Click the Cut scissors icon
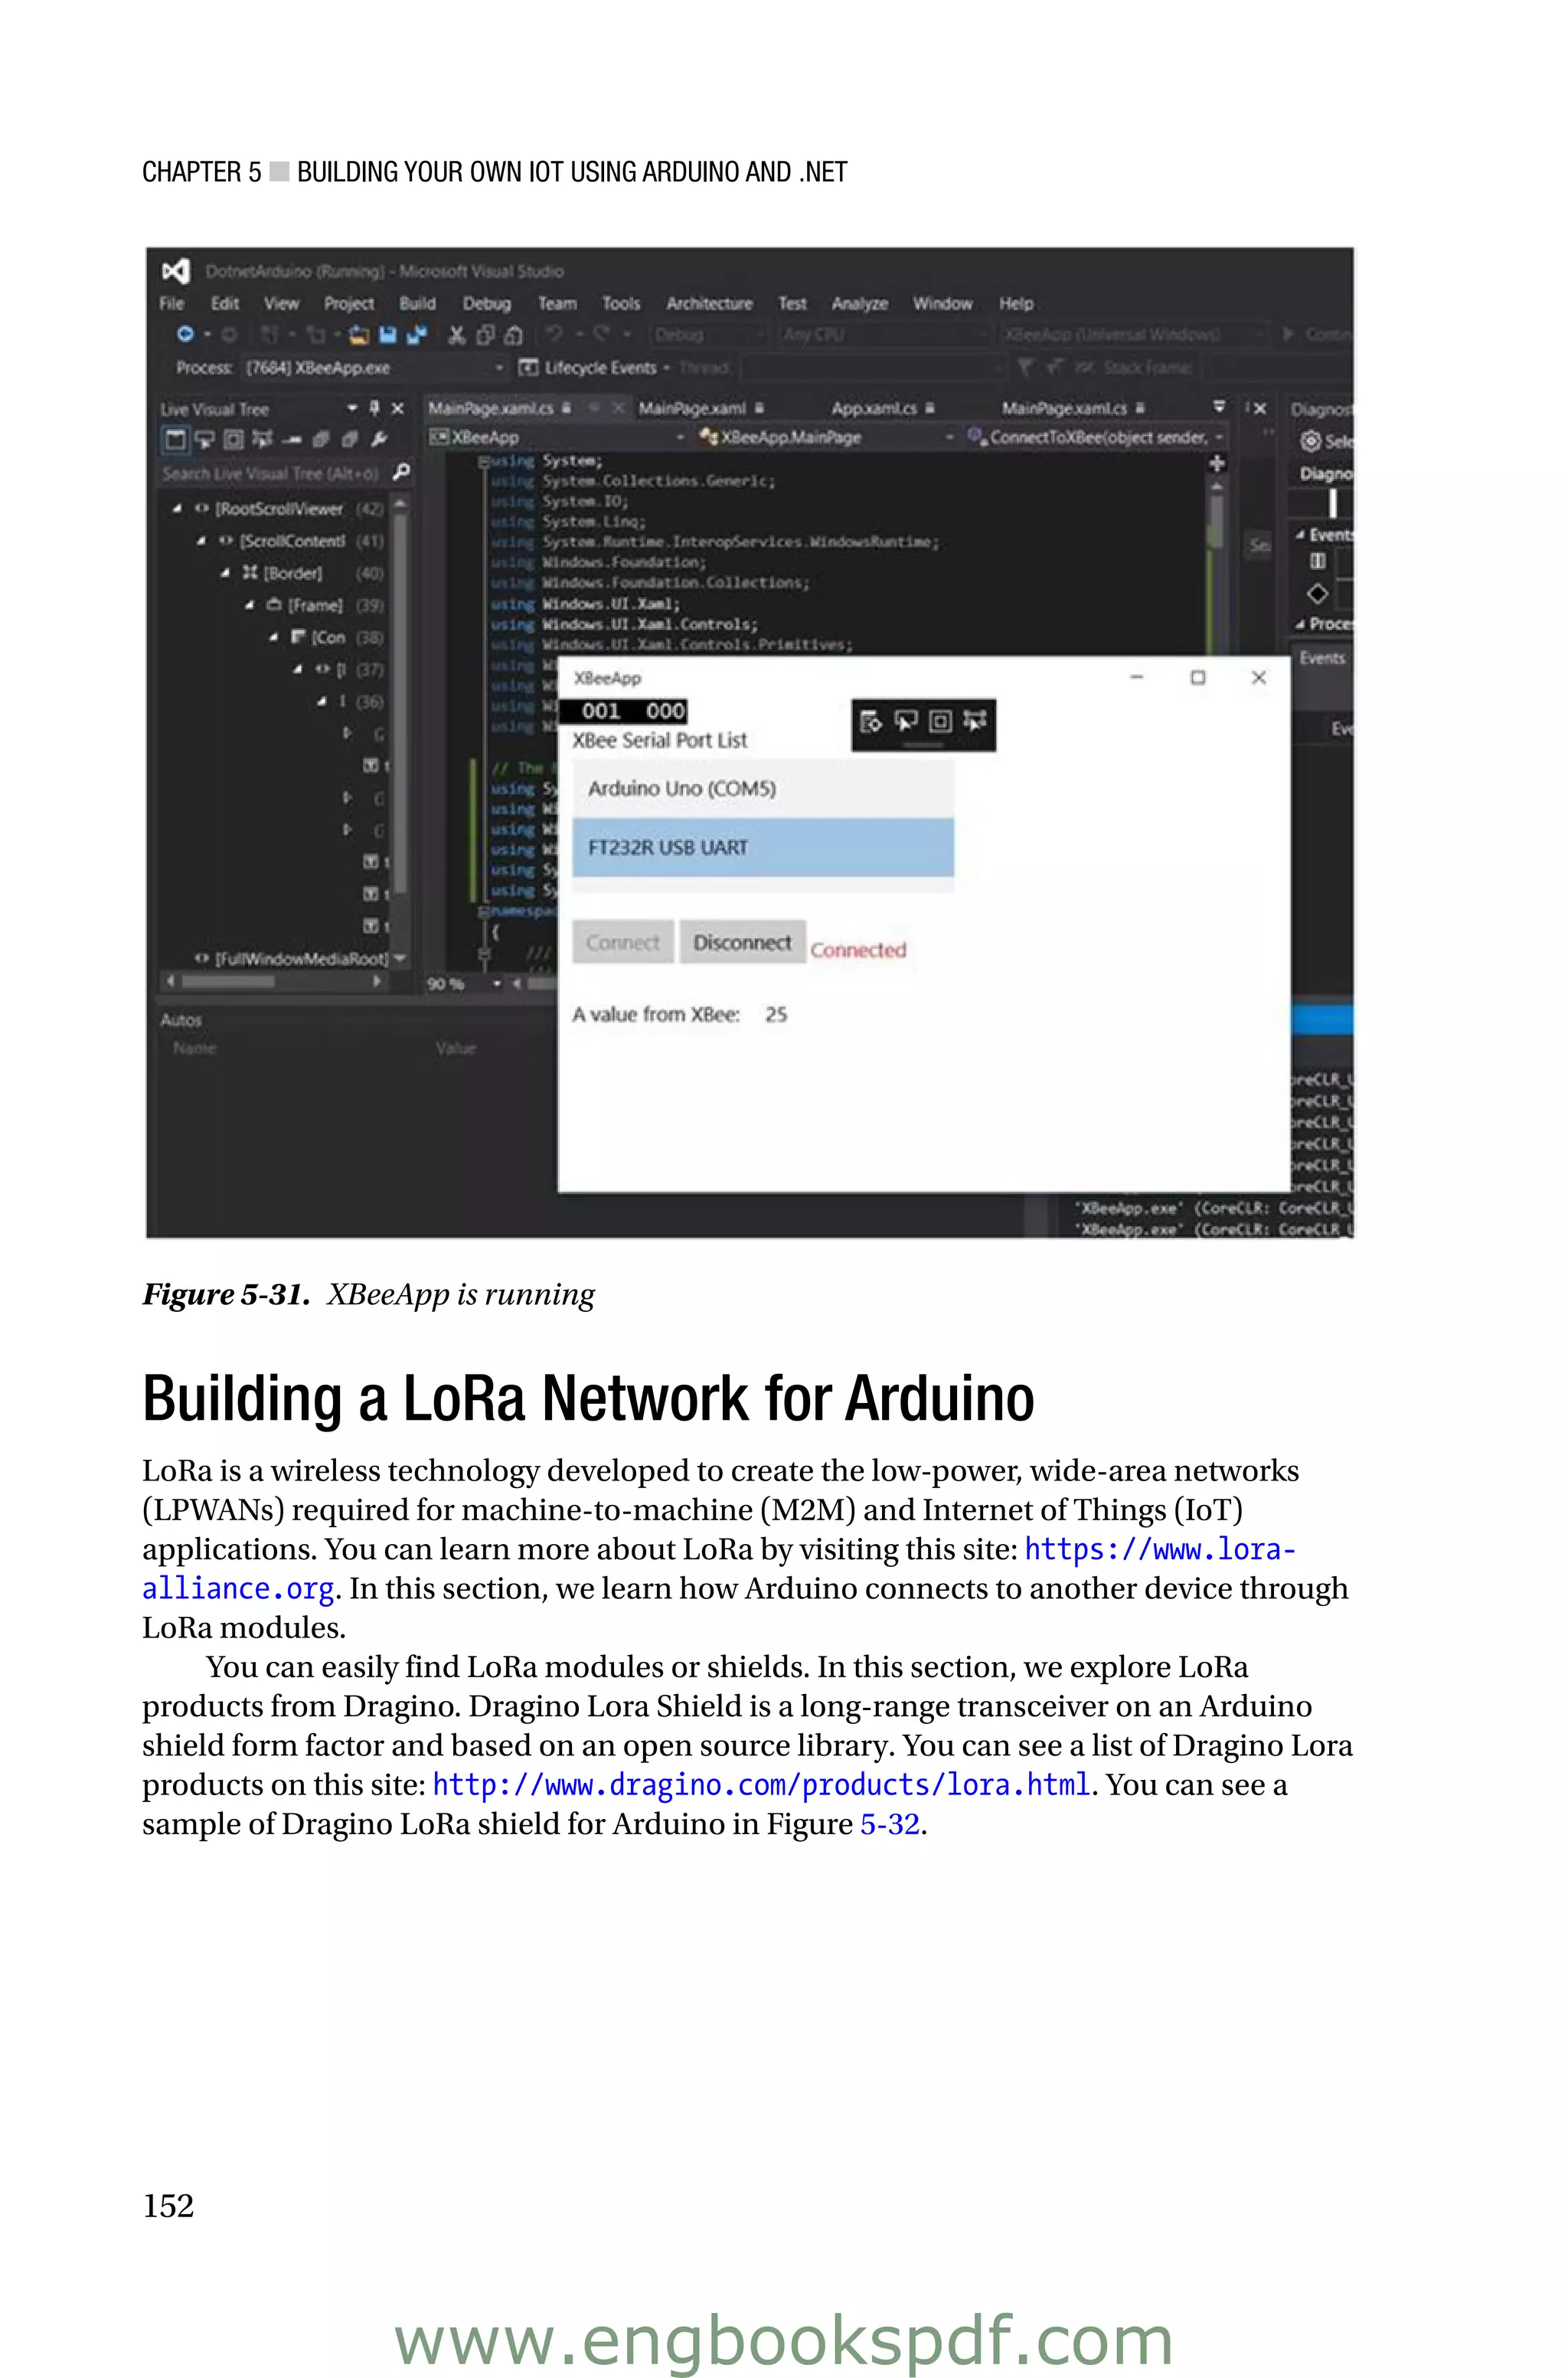This screenshot has height=2378, width=1568. coord(457,335)
